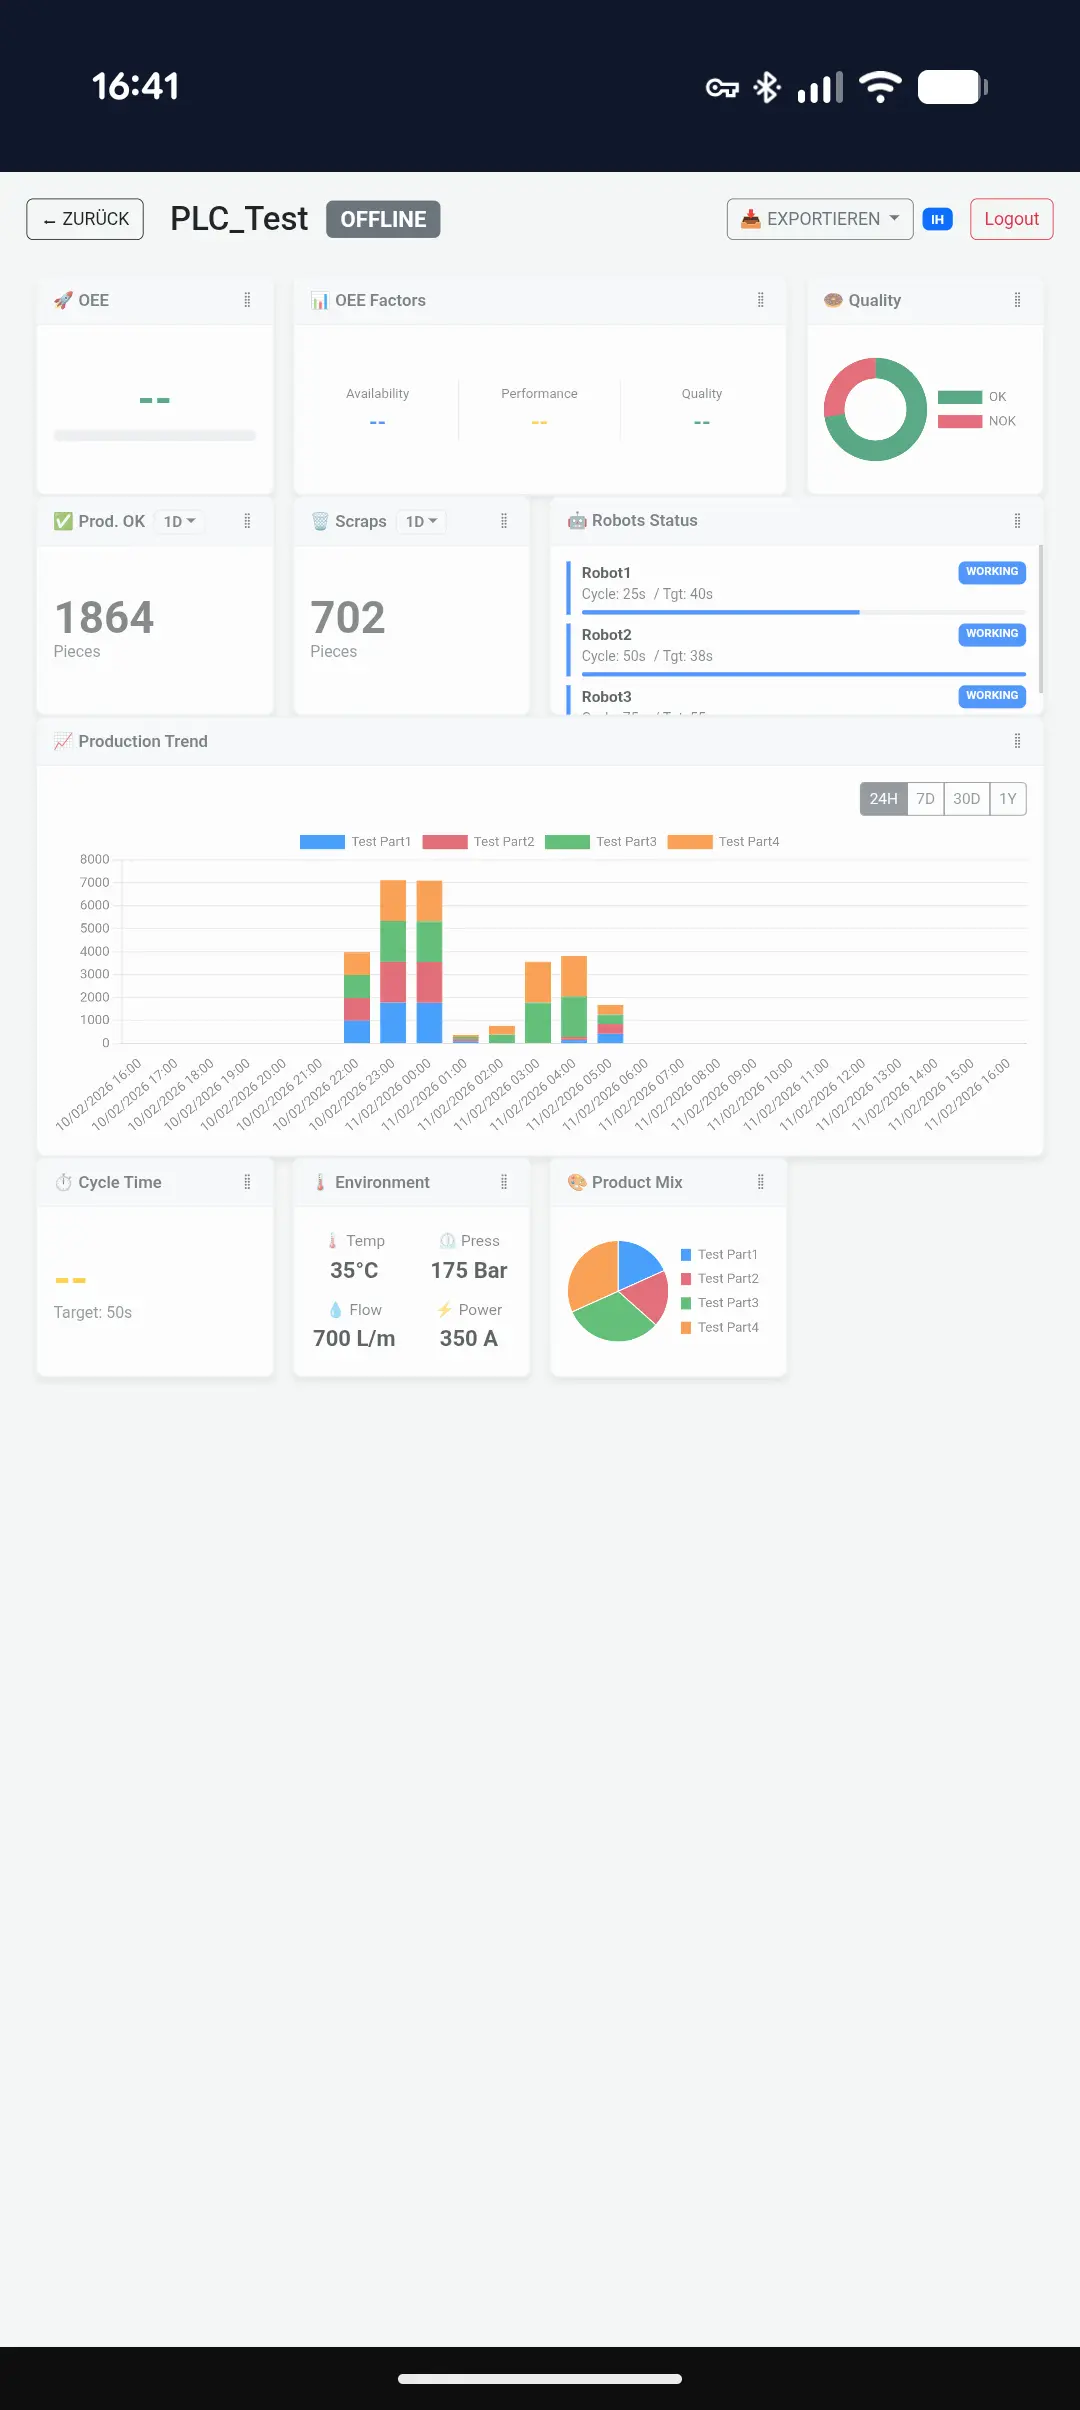Click the Production Trend drag handle
1080x2410 pixels.
click(1017, 741)
